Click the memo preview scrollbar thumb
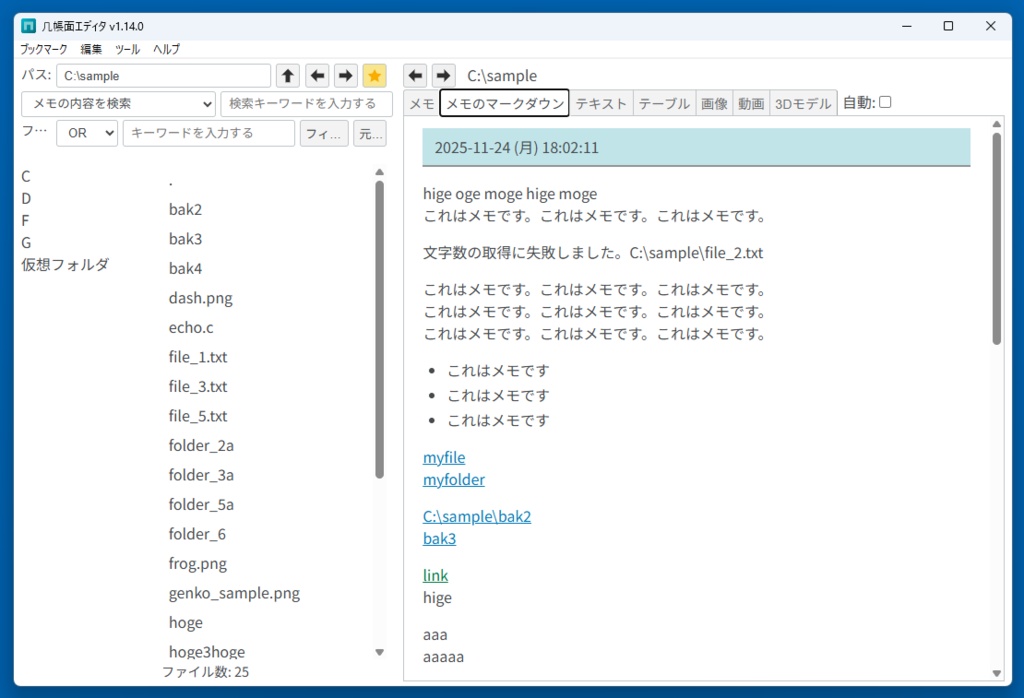The height and width of the screenshot is (698, 1024). click(x=997, y=238)
